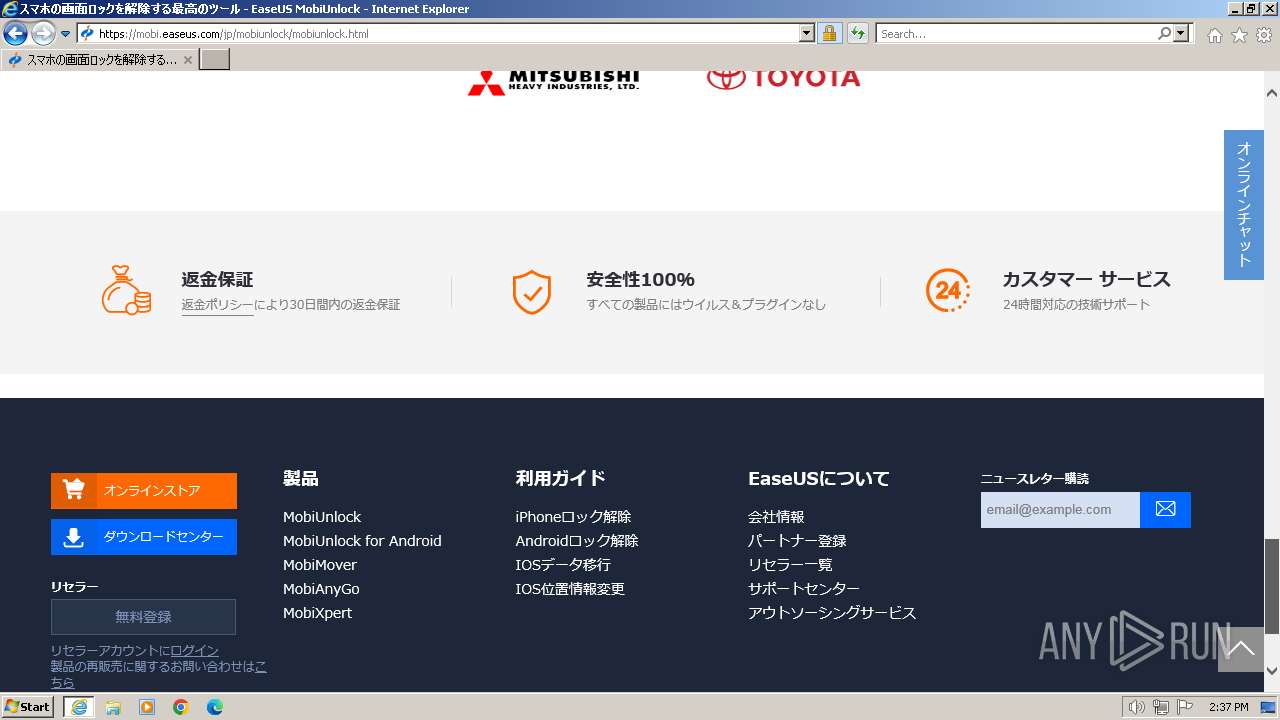Submit newsletter with the envelope button
Viewport: 1280px width, 720px height.
1166,510
